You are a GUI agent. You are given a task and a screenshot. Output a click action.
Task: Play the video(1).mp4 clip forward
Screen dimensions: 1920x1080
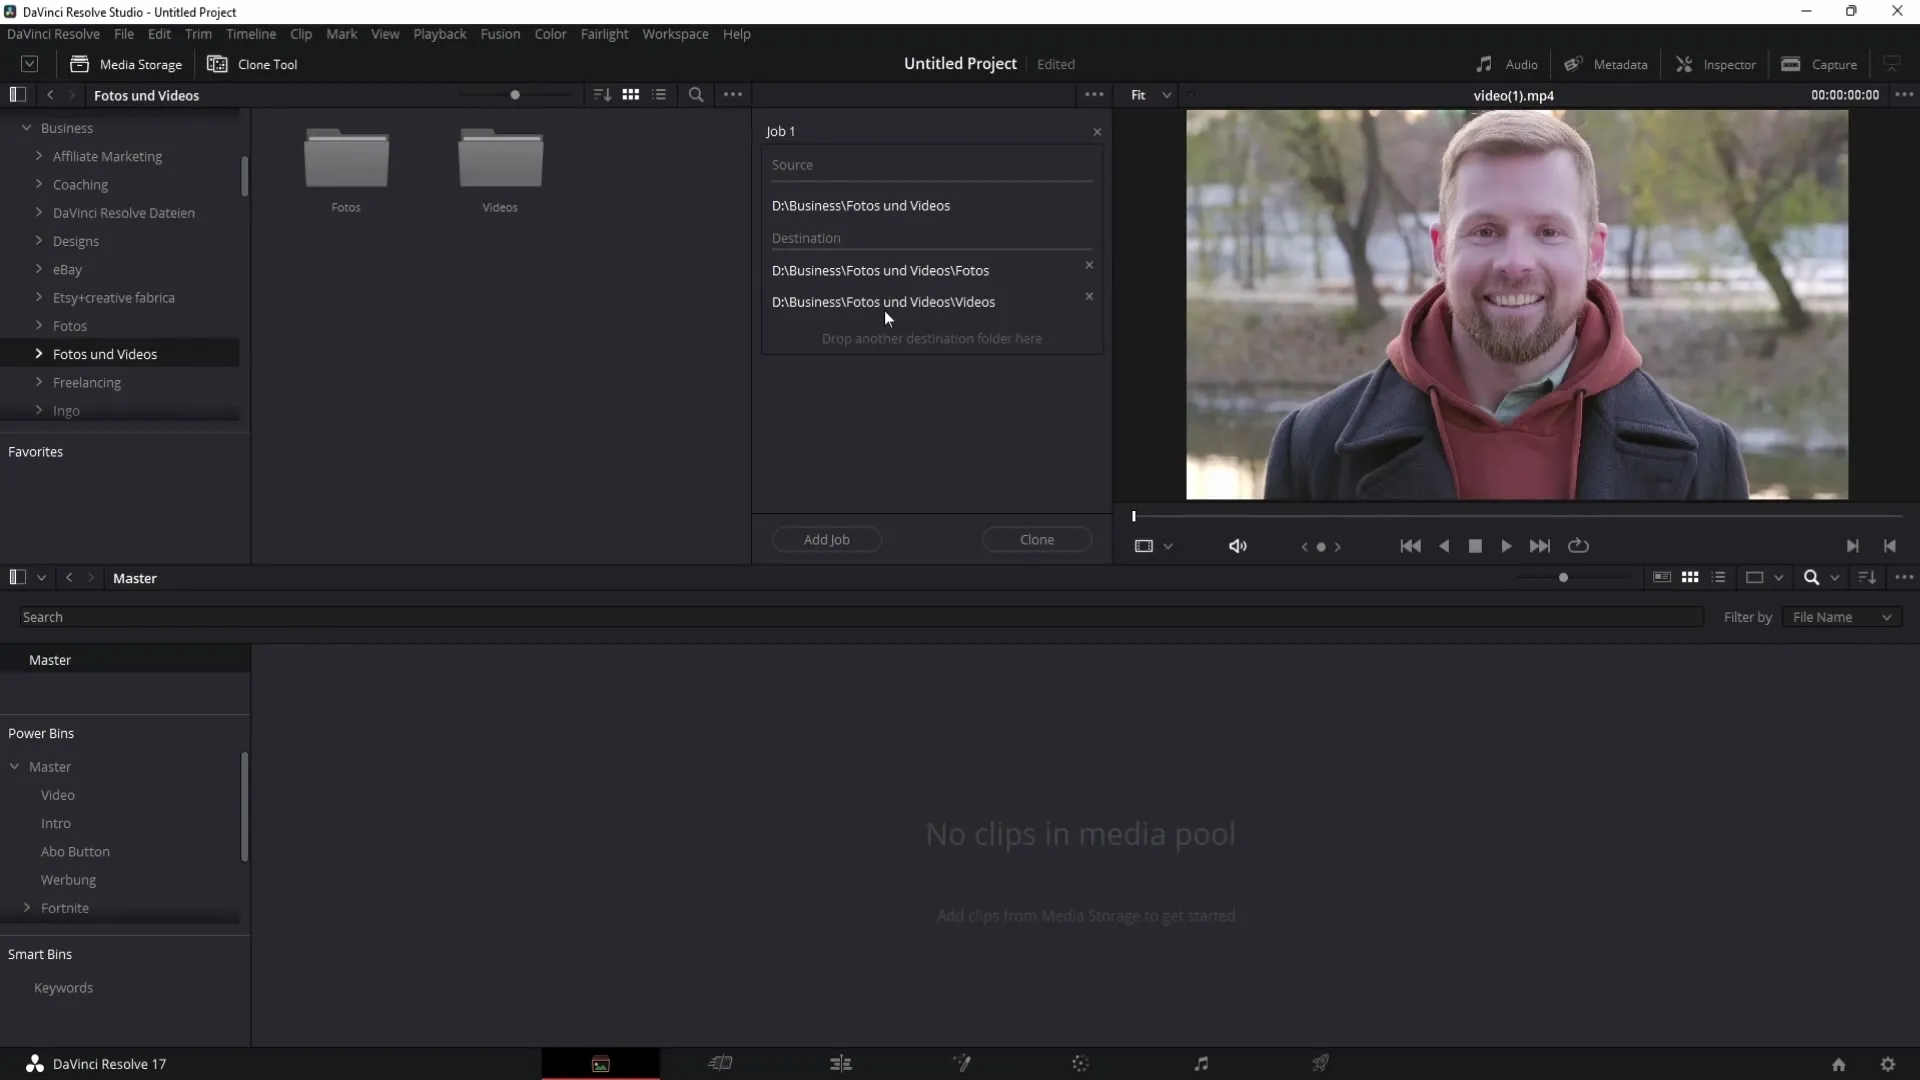[x=1506, y=546]
